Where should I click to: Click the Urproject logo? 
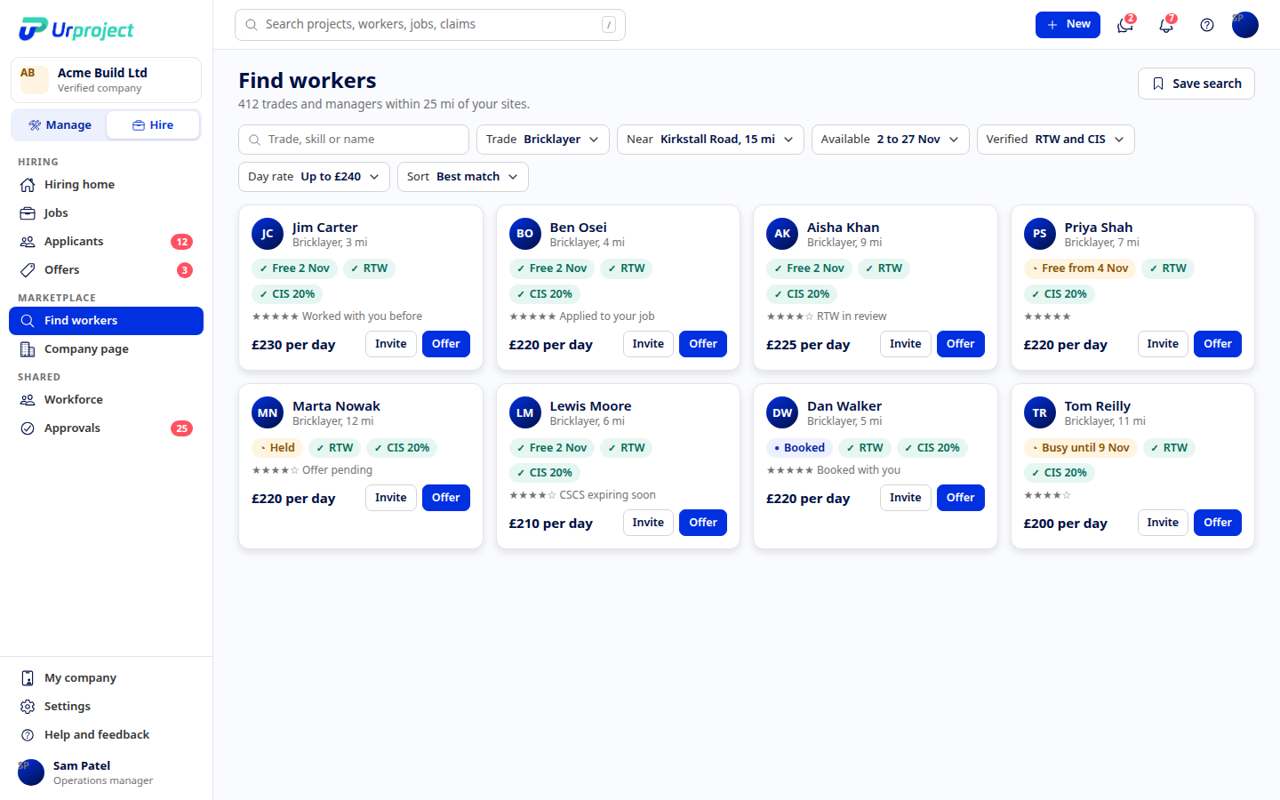pyautogui.click(x=76, y=29)
